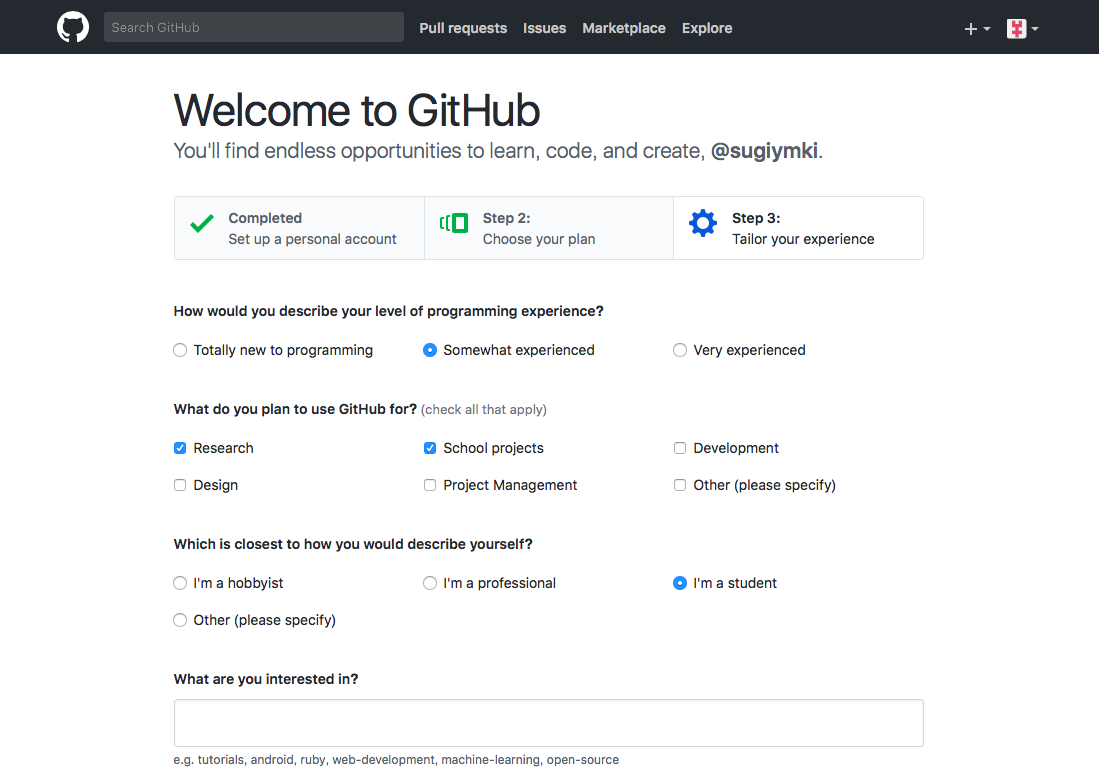Open the Explore link
Viewport: 1099px width, 777px height.
[x=707, y=28]
